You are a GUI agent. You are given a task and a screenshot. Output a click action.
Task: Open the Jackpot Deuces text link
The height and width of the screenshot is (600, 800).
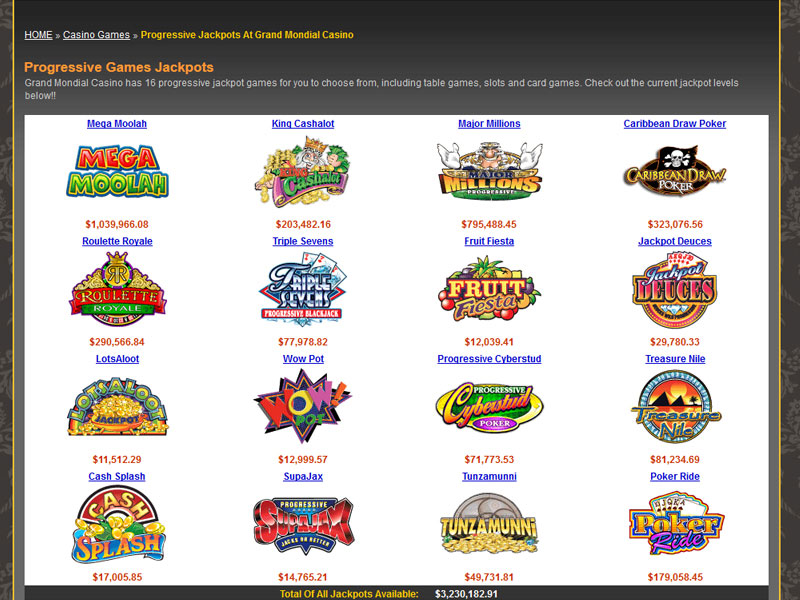tap(675, 241)
